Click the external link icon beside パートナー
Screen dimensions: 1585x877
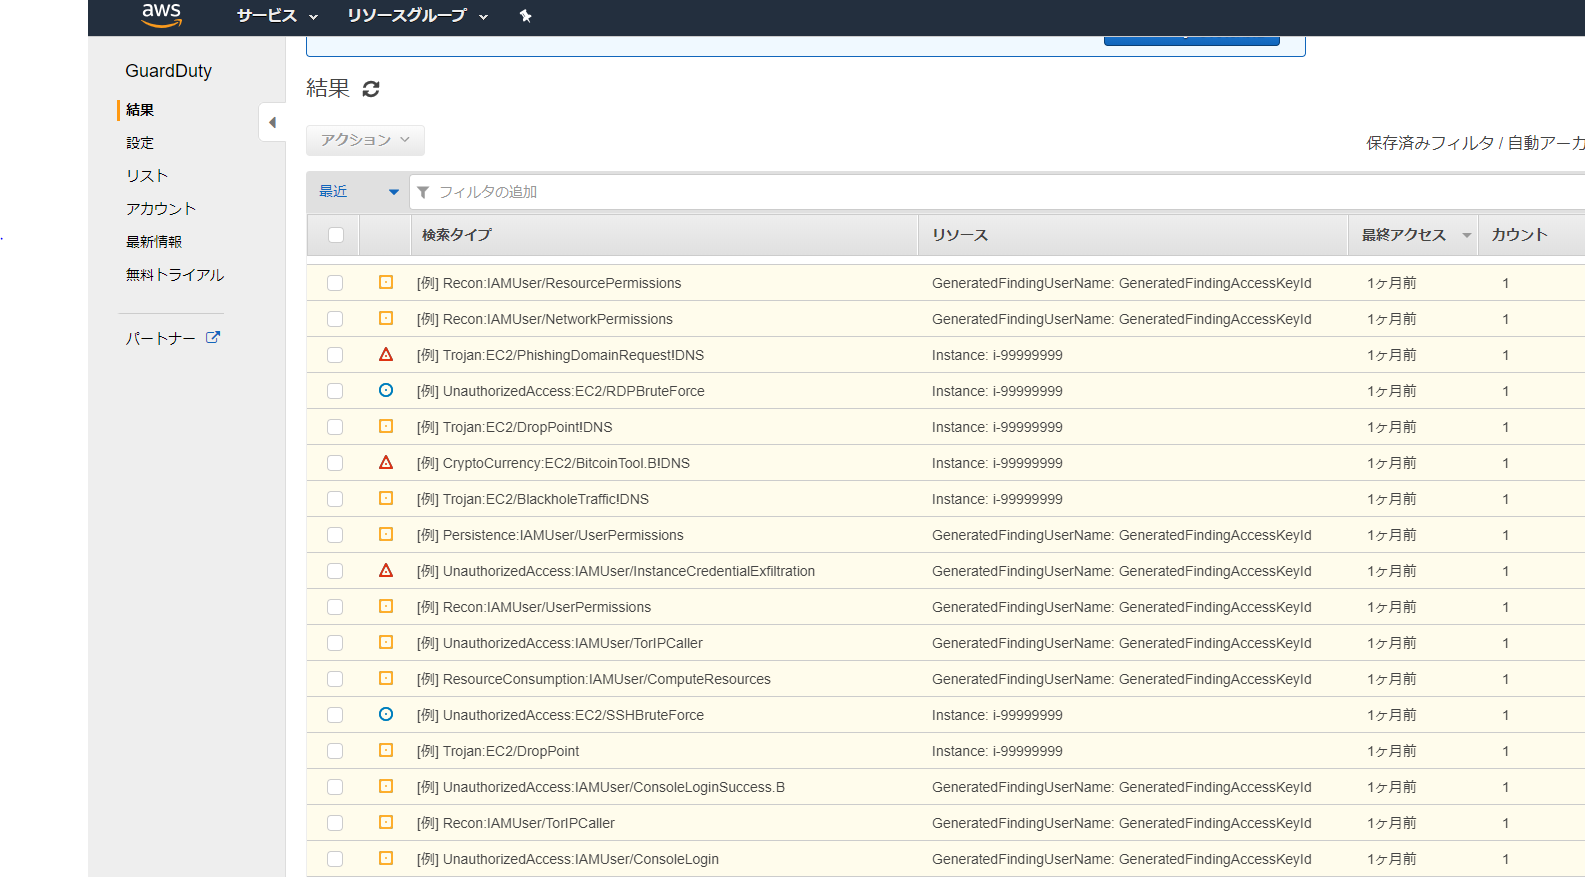click(x=213, y=338)
